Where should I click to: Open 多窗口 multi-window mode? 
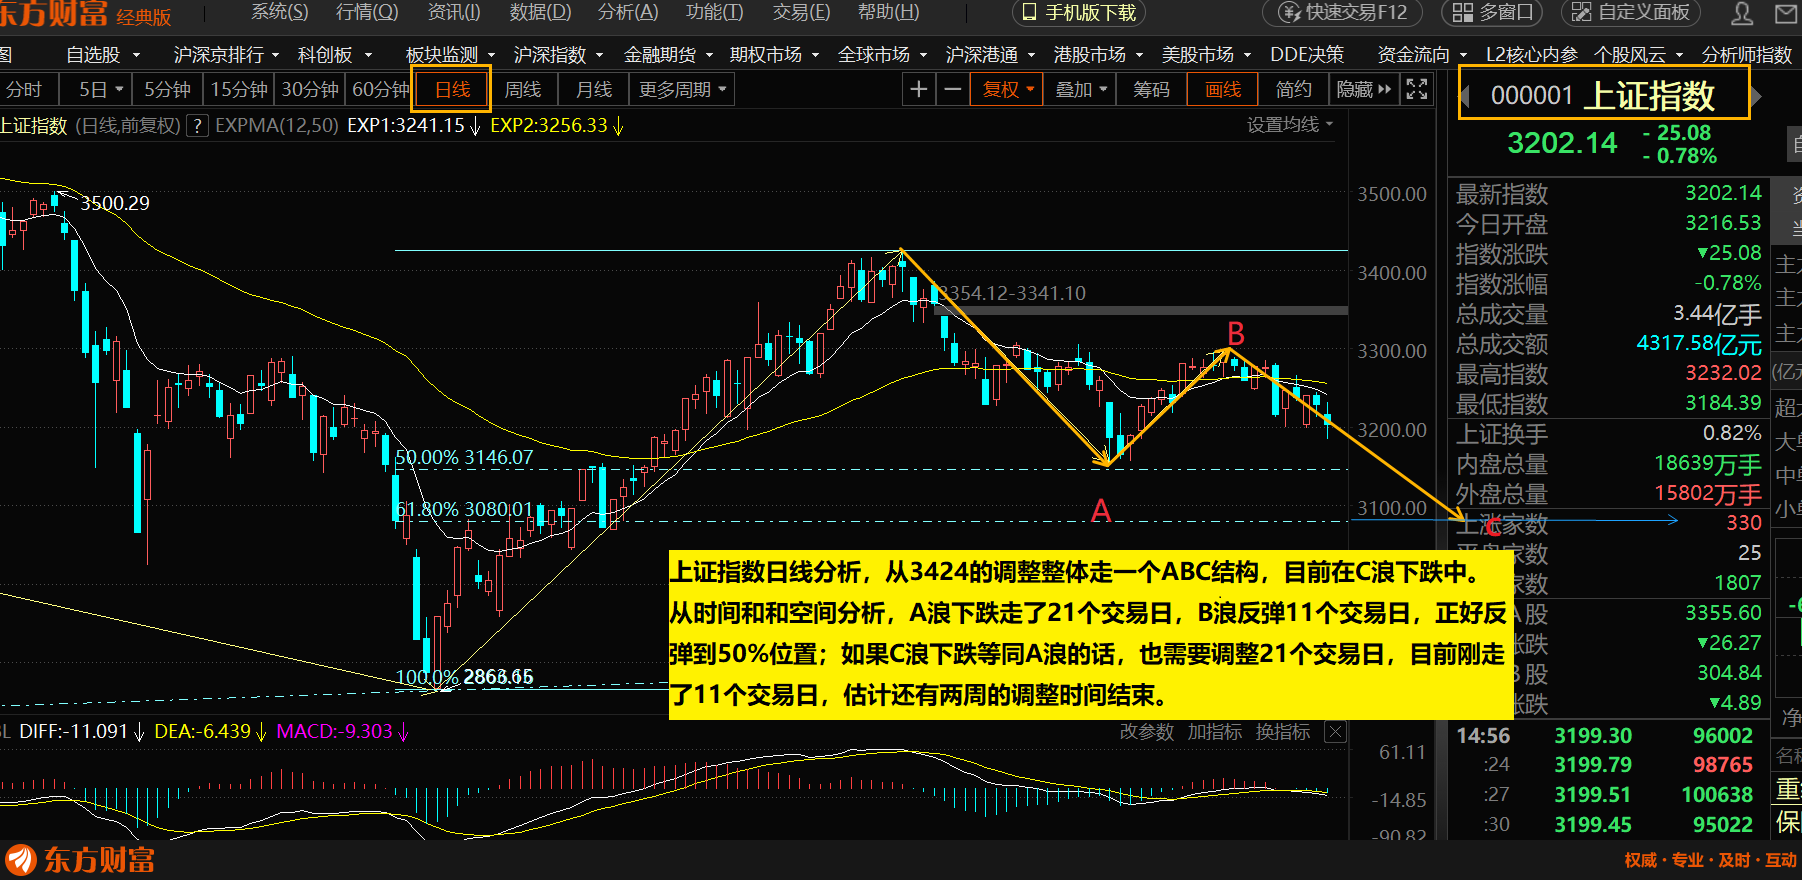[x=1492, y=13]
